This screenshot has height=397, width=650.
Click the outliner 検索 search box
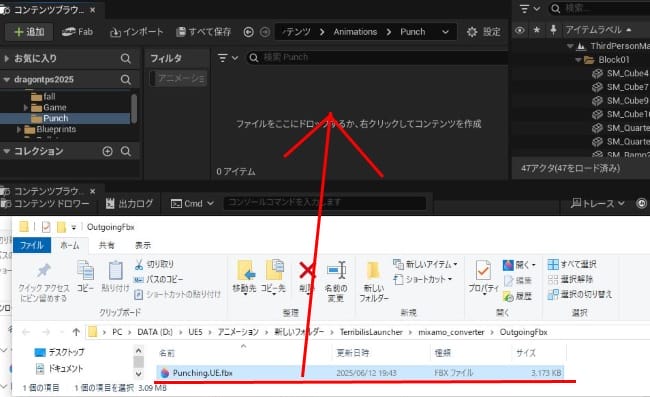click(599, 8)
